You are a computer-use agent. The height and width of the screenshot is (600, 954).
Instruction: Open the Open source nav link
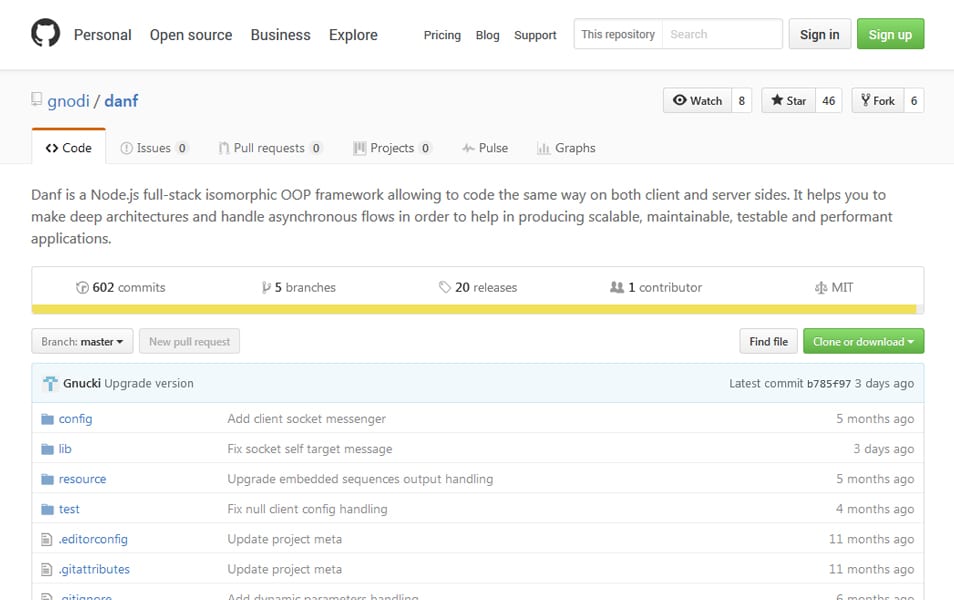click(x=191, y=35)
